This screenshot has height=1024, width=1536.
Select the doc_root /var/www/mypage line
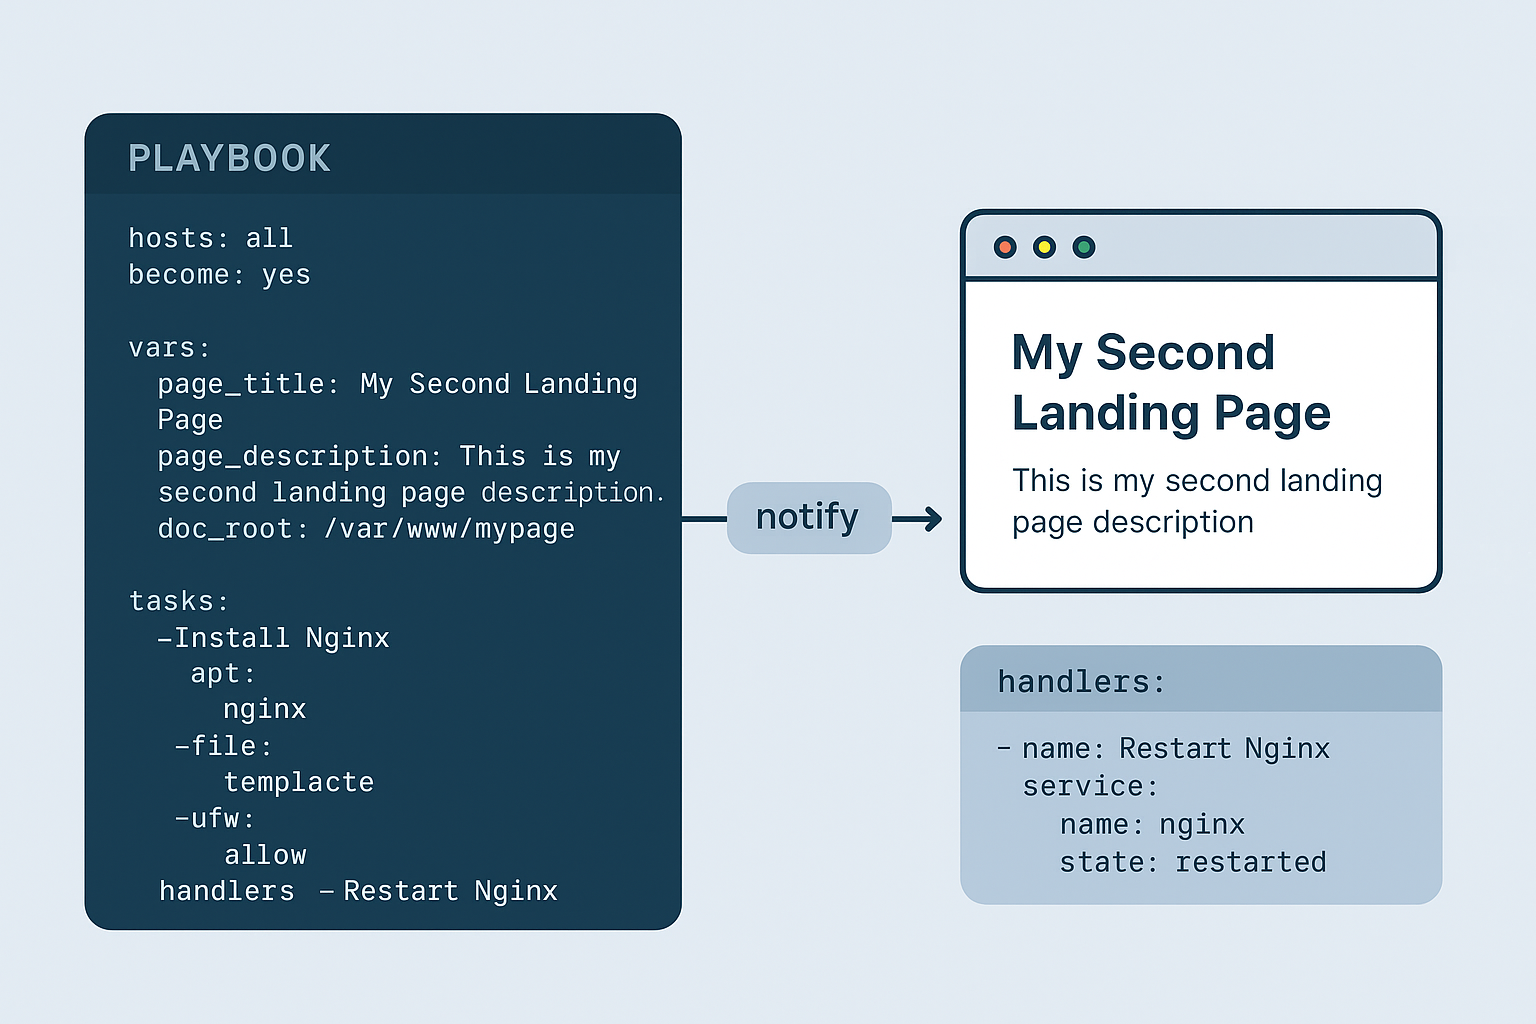366,529
